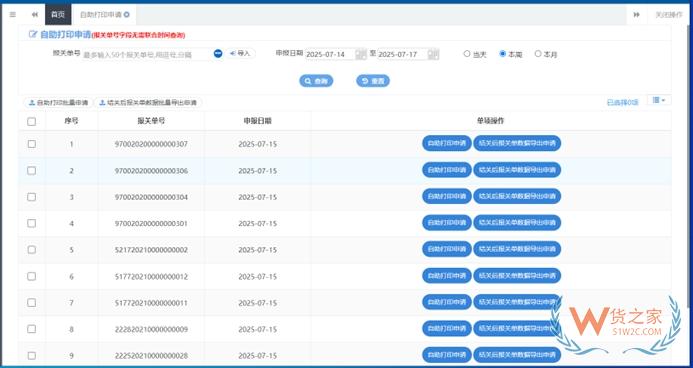
Task: Select the 本周 radio button
Action: (x=503, y=54)
